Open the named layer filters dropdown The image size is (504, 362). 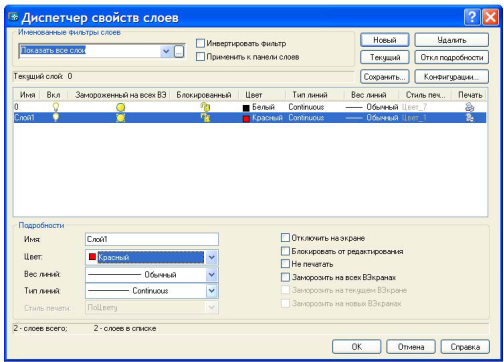(x=166, y=51)
